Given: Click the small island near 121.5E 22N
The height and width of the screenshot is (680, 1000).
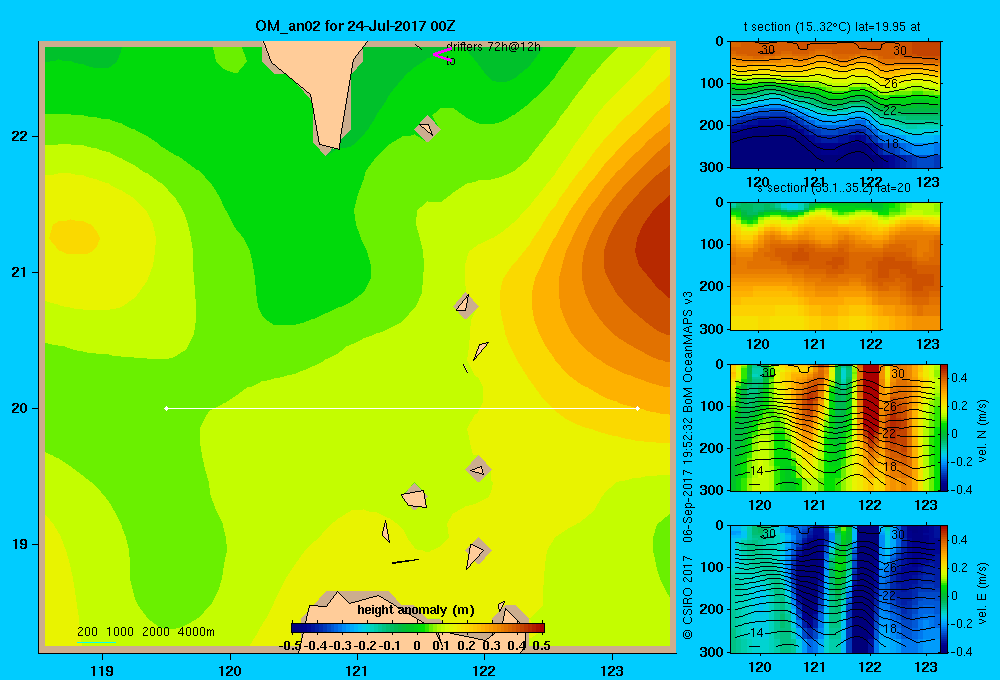Looking at the screenshot, I should coord(427,129).
